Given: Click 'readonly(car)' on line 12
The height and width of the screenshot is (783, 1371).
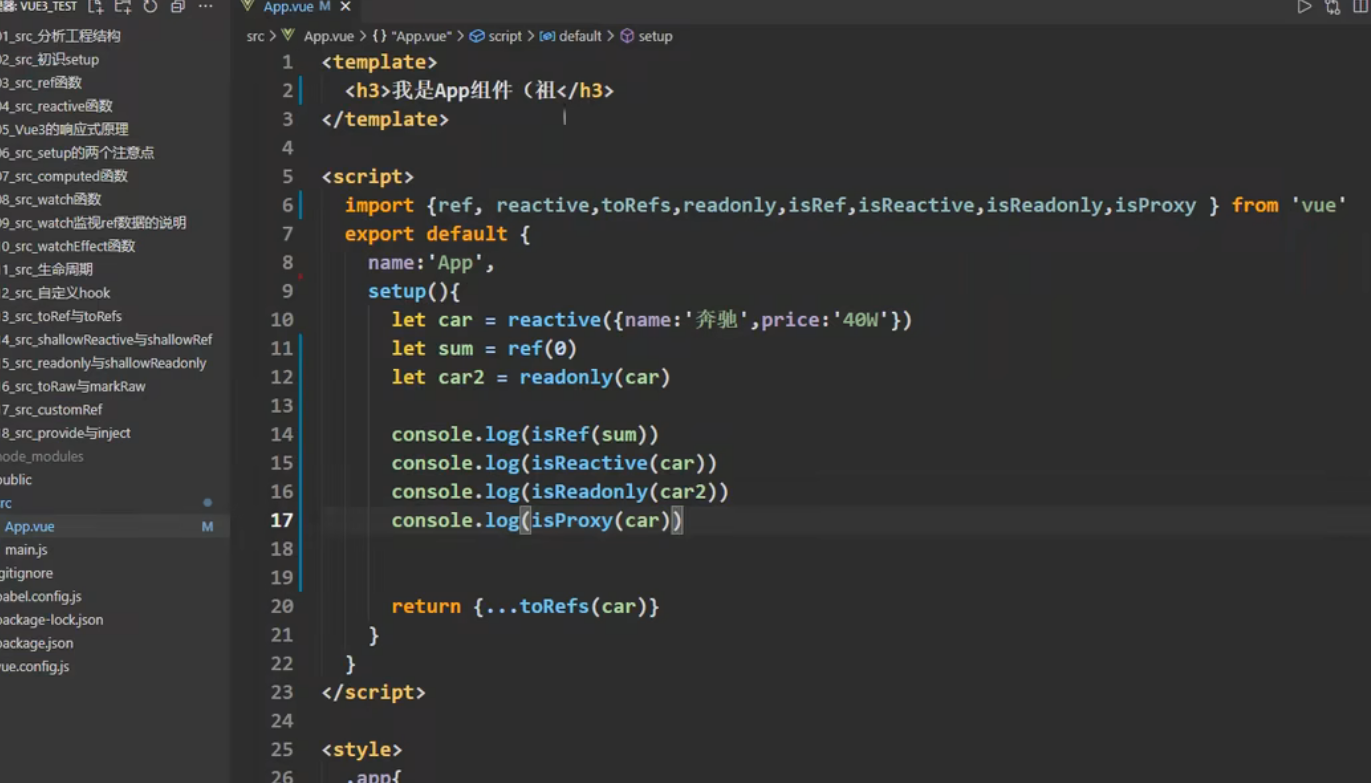Looking at the screenshot, I should [x=595, y=377].
